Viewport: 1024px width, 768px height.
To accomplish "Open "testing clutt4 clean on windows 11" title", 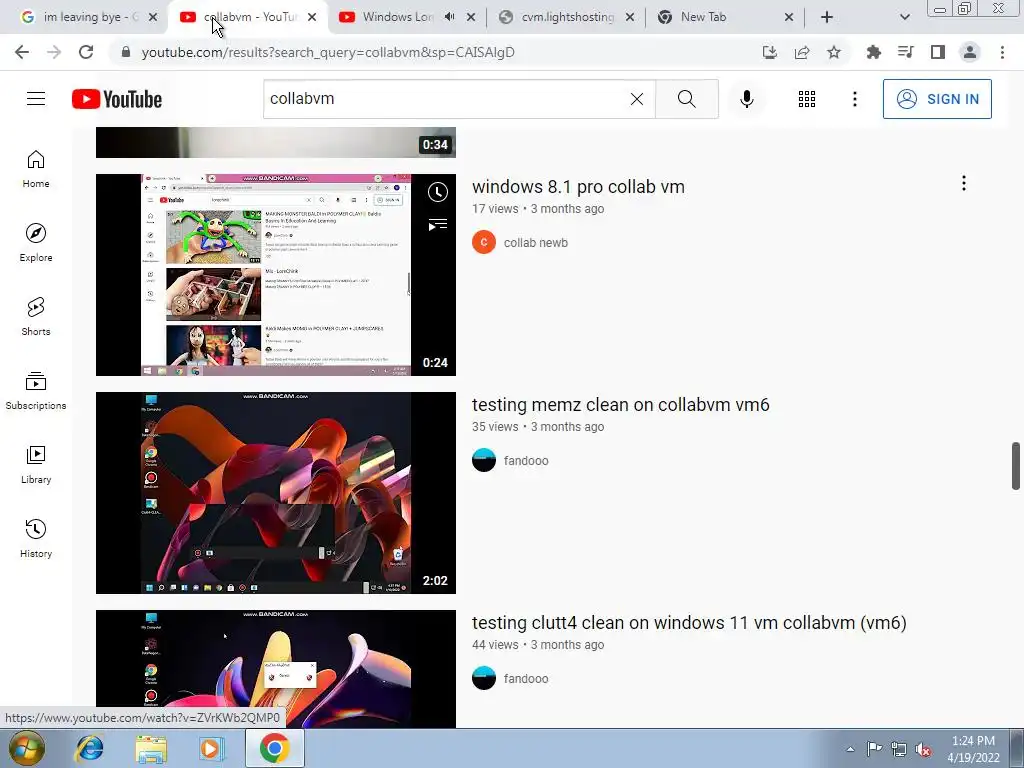I will 689,623.
